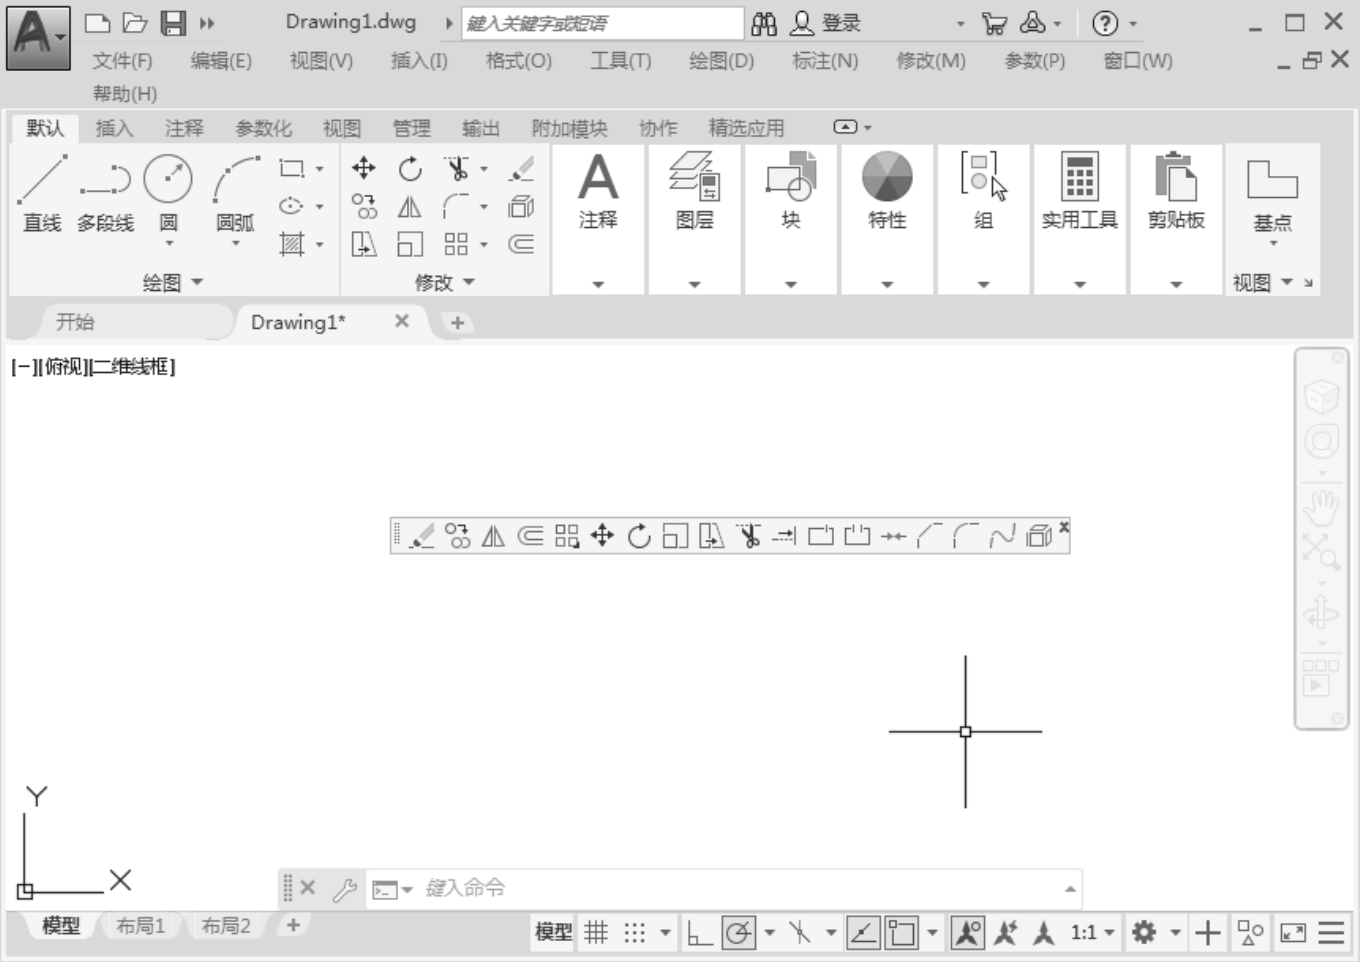Click the Trim scissors icon in floating toolbar
This screenshot has width=1360, height=962.
[x=748, y=537]
